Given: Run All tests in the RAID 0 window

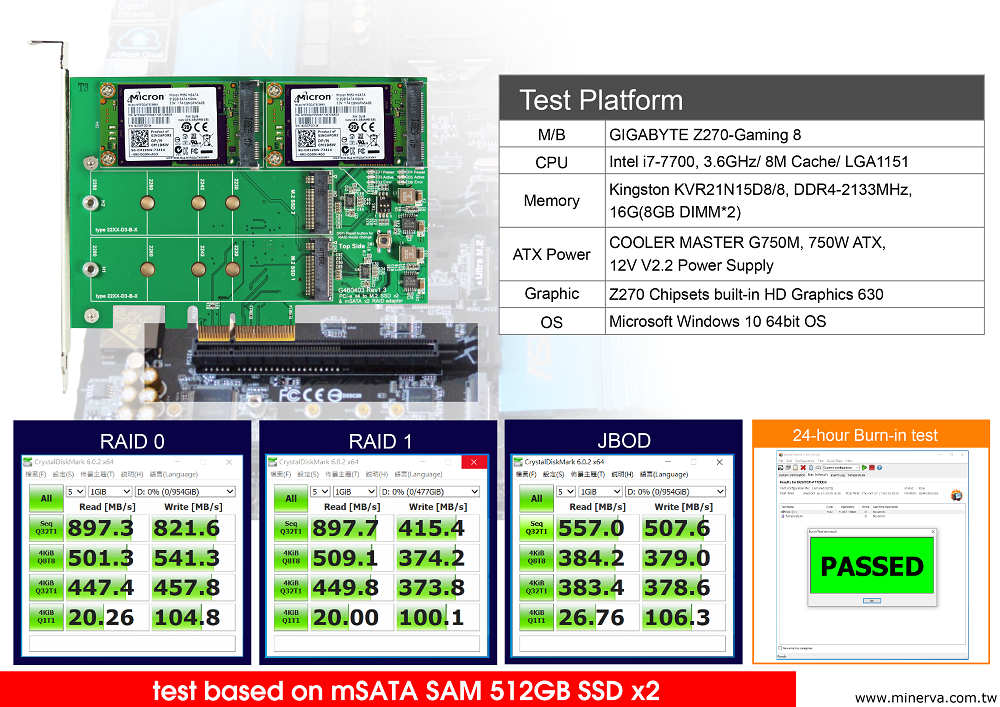Looking at the screenshot, I should 46,498.
